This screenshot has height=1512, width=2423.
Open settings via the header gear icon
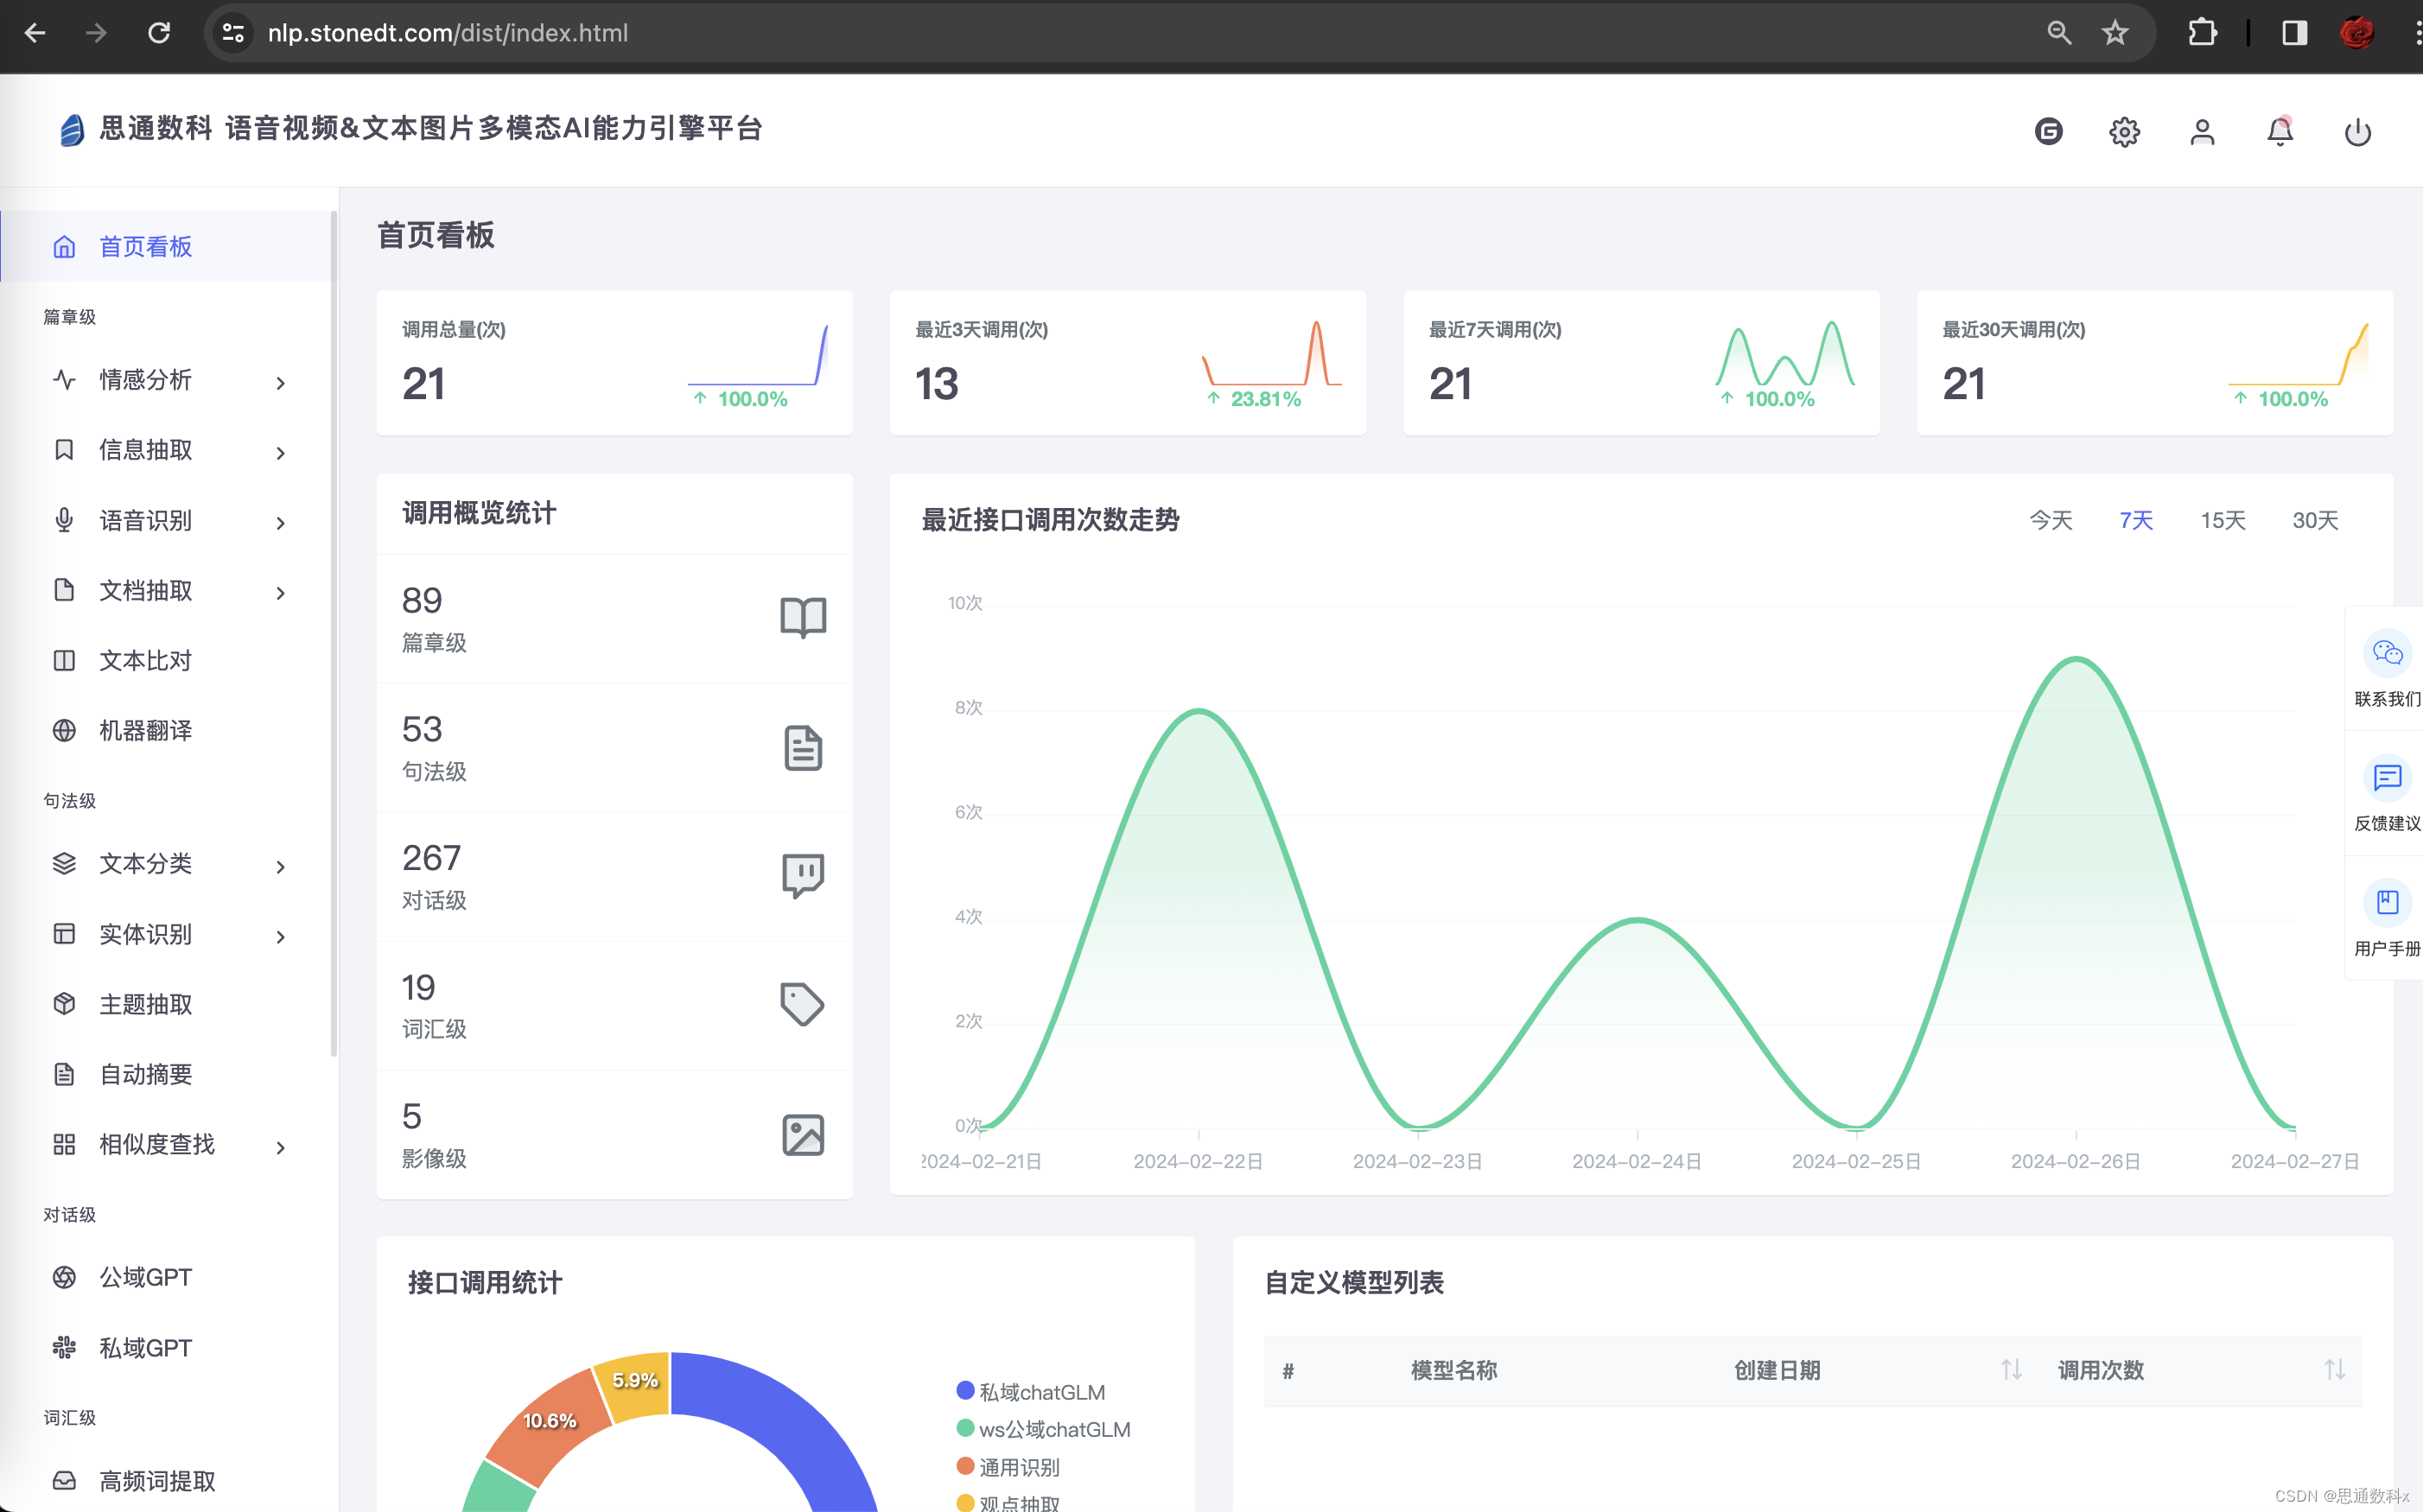2125,131
